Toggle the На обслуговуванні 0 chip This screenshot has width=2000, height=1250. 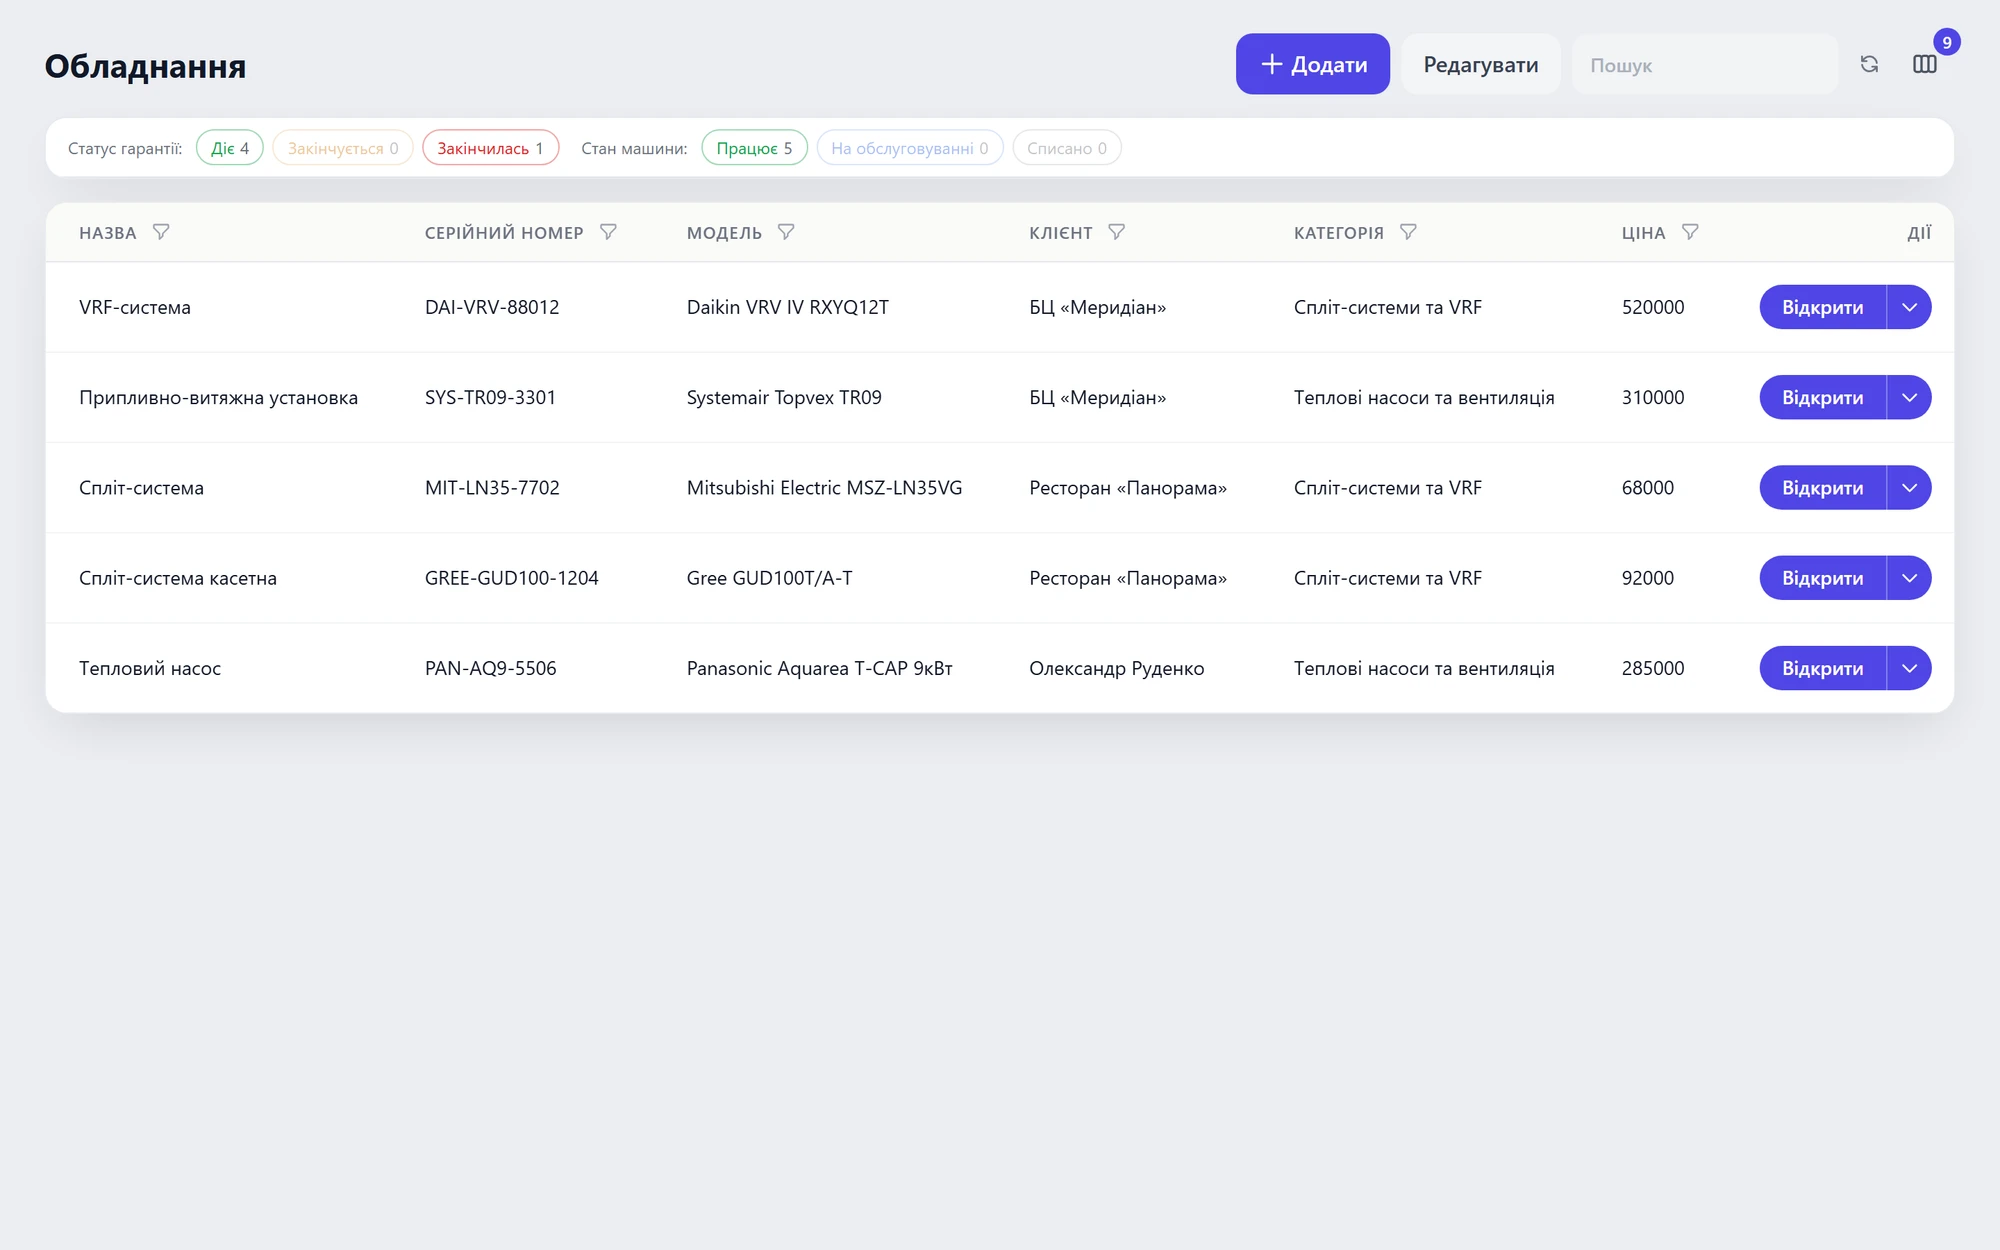[x=910, y=148]
